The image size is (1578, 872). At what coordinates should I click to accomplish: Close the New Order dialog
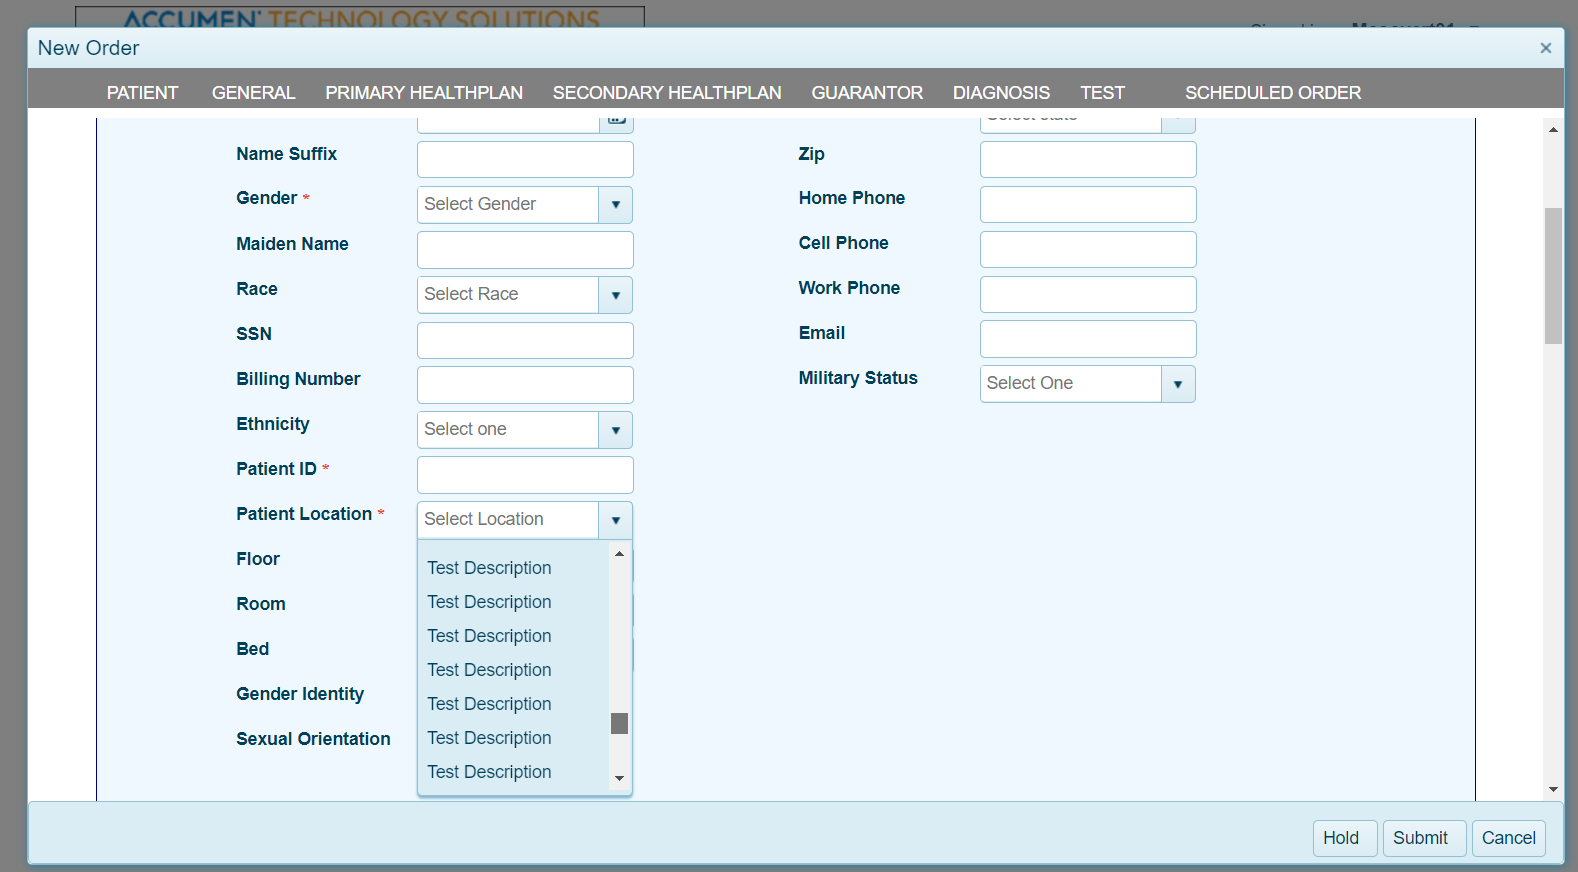click(x=1545, y=48)
